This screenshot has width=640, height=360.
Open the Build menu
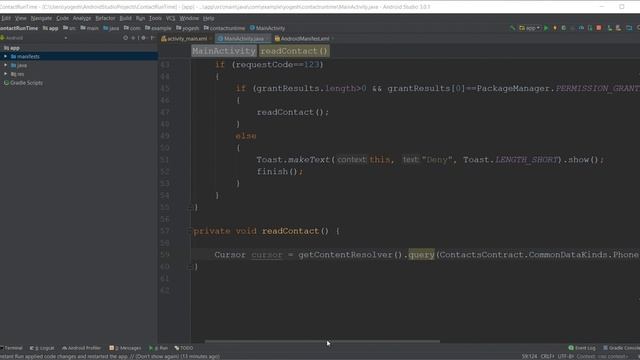tap(125, 18)
